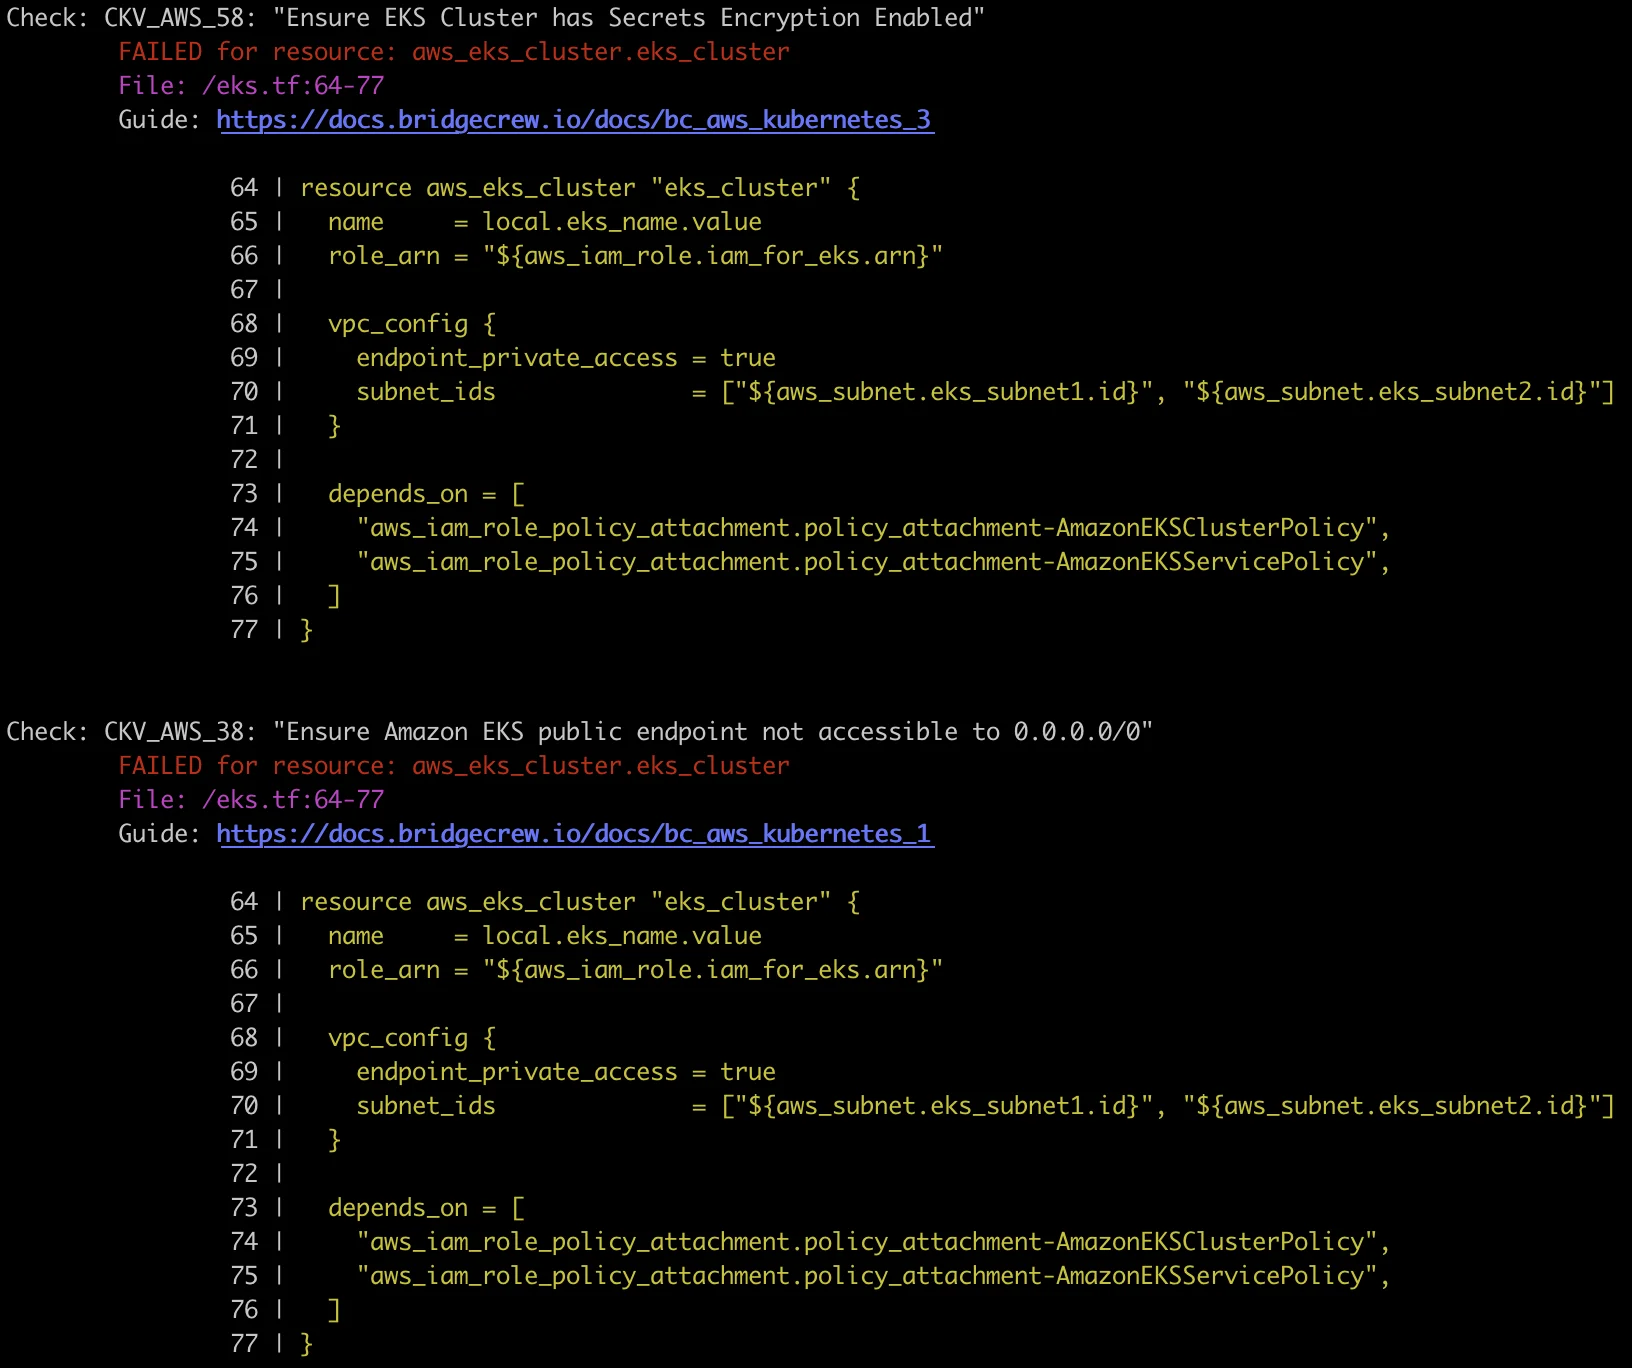Open the bc_aws_kubernetes_3 guide link
This screenshot has width=1632, height=1368.
pos(574,119)
